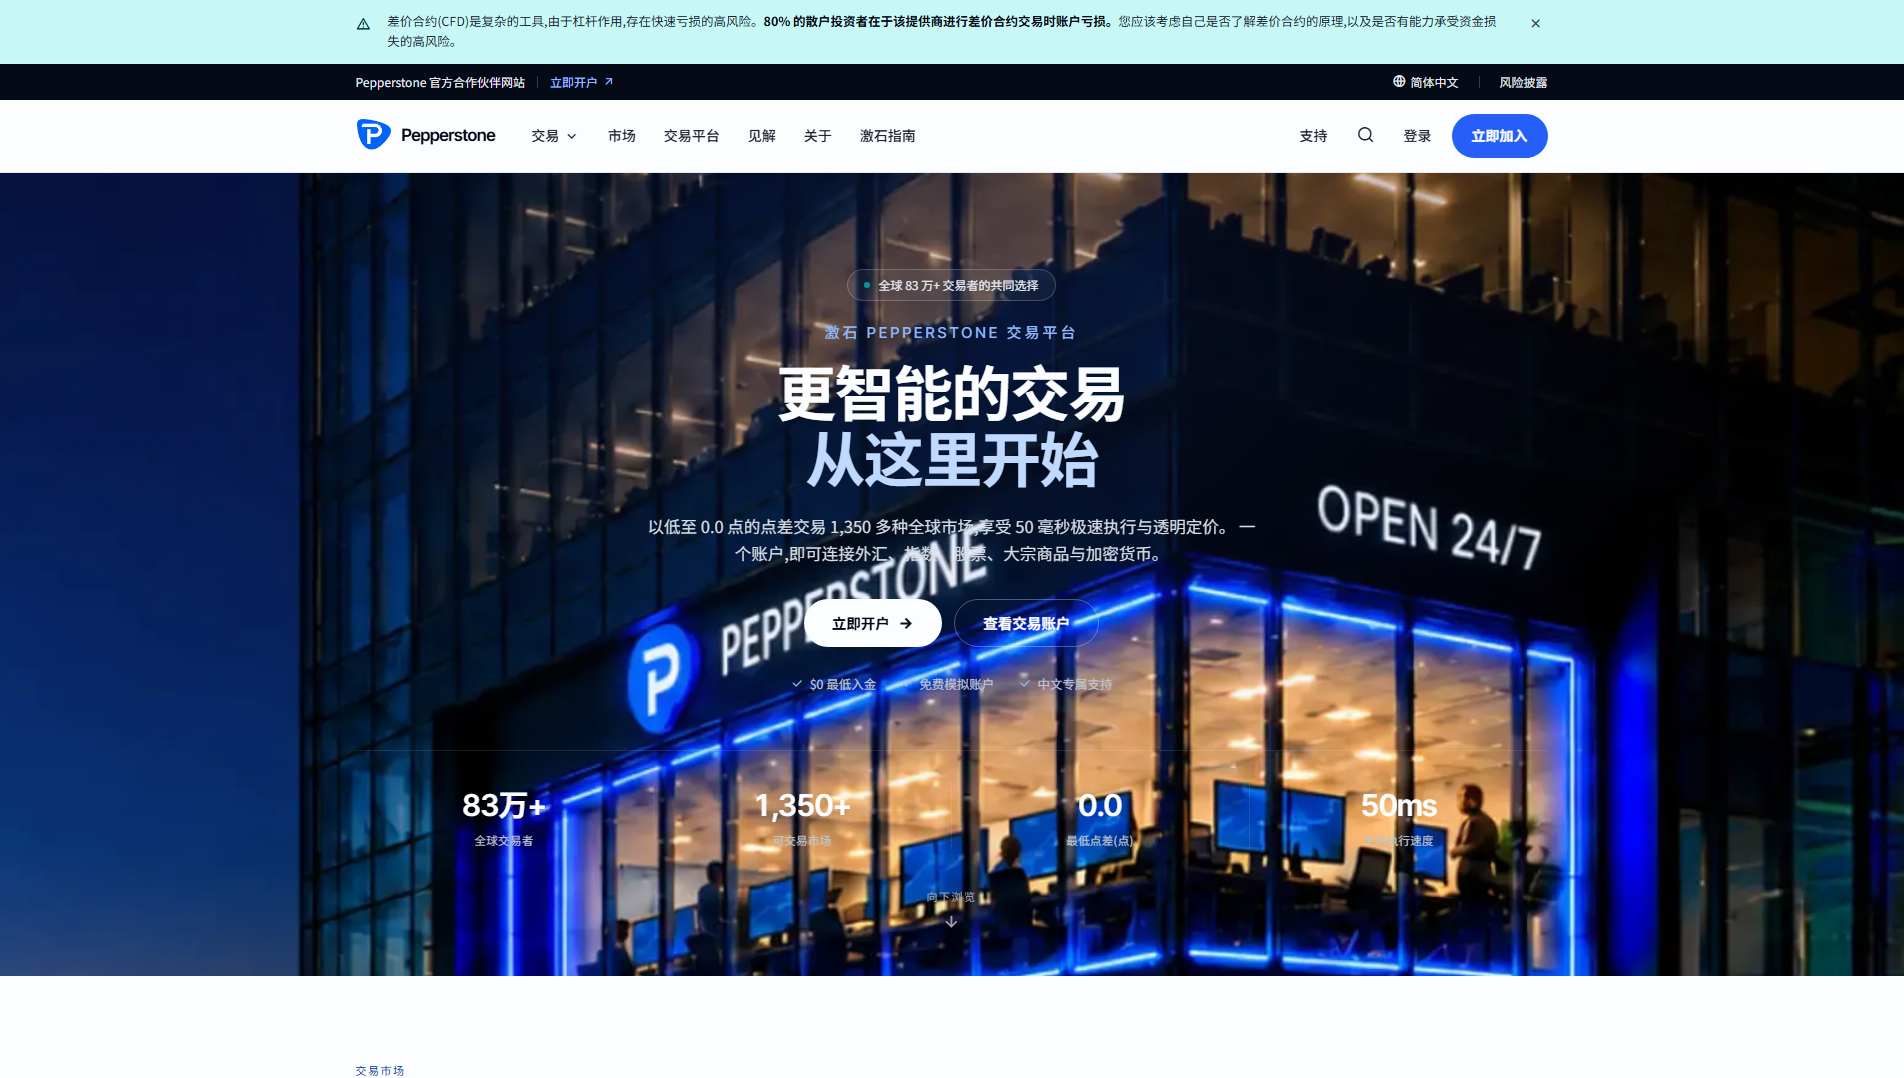Click the down arrow under 向下浏览

point(951,922)
